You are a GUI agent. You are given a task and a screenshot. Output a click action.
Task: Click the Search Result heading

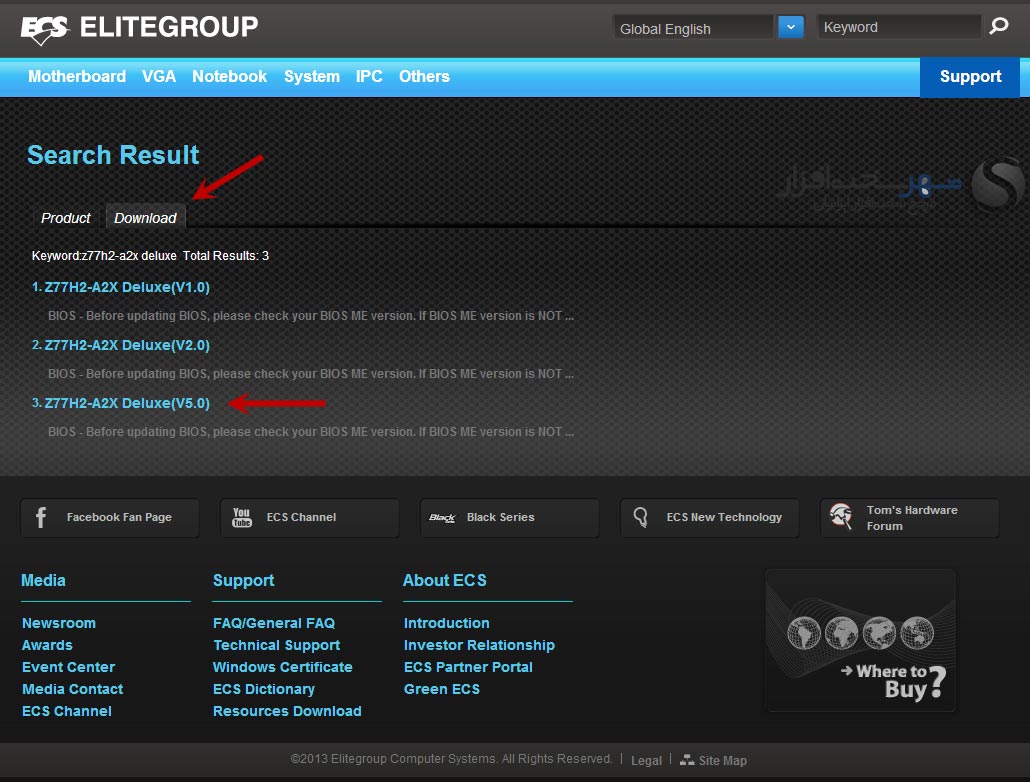tap(113, 155)
